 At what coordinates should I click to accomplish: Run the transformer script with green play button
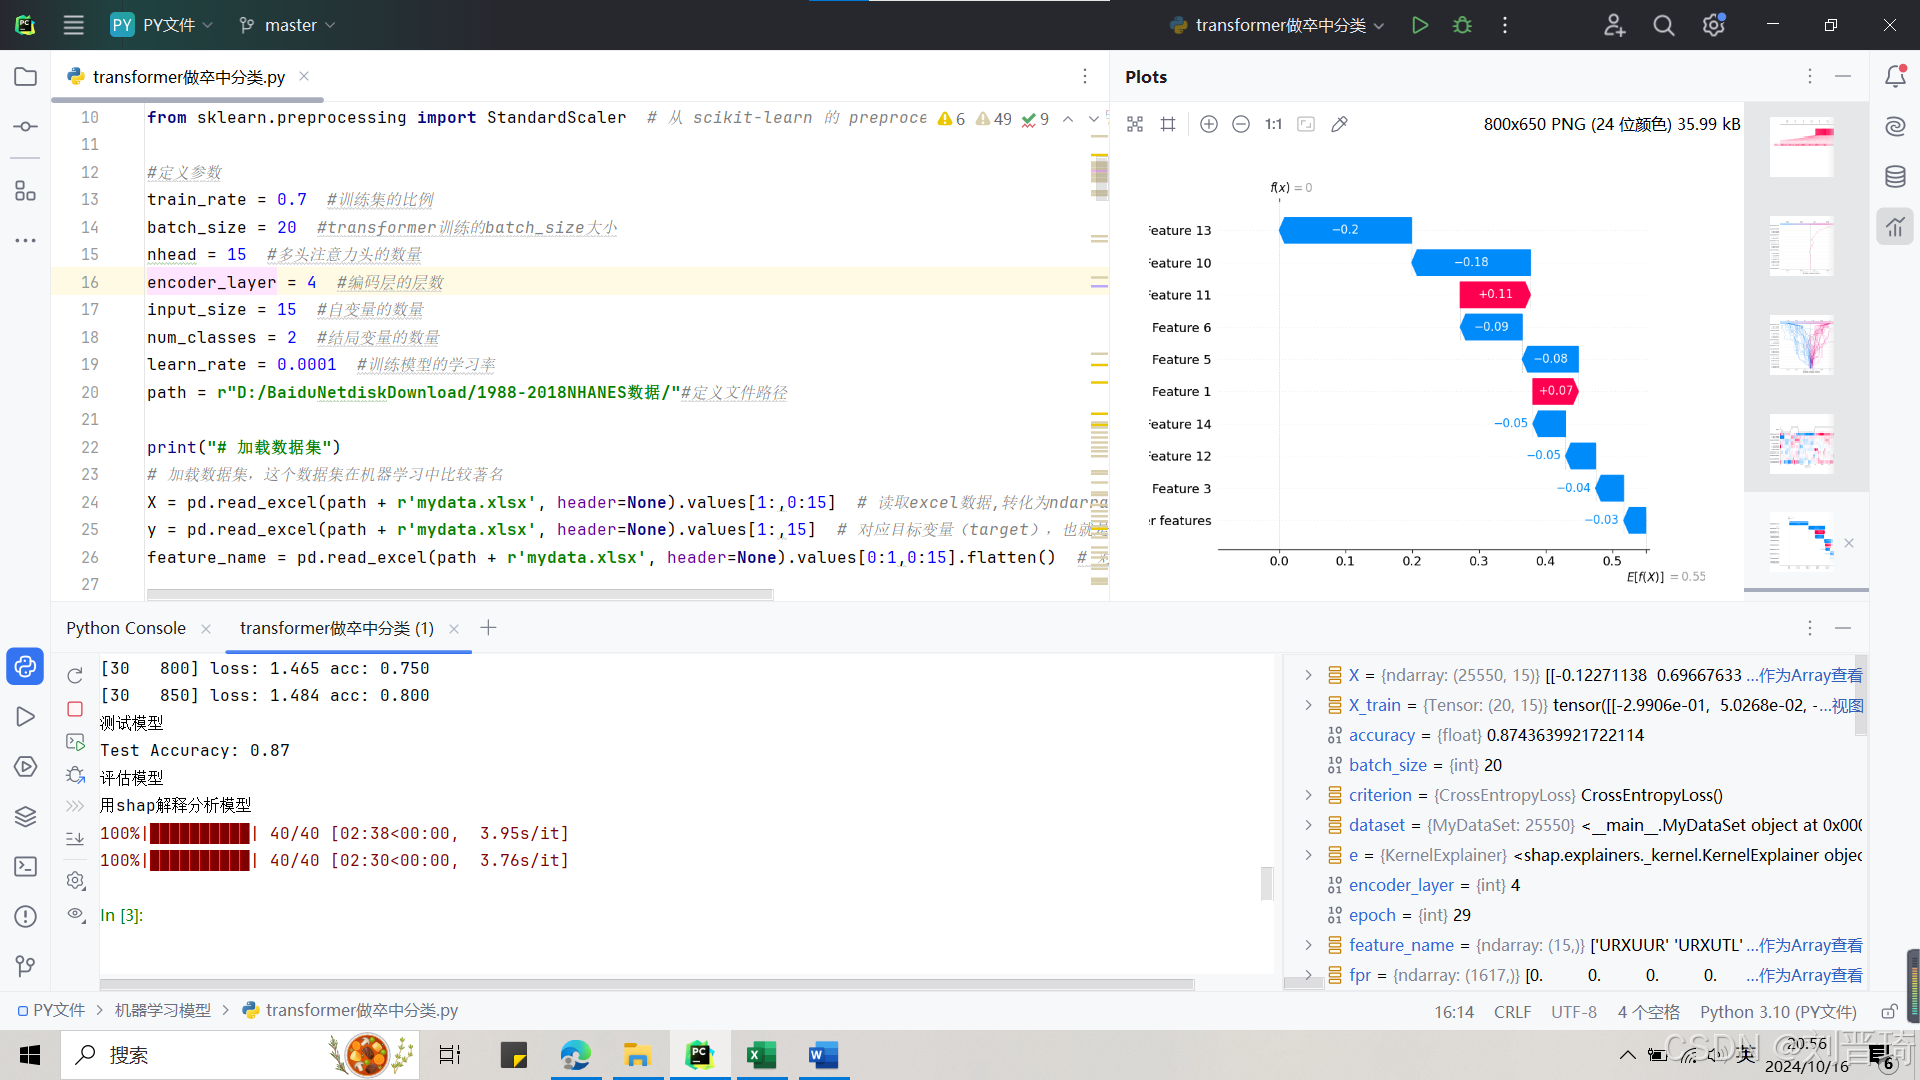tap(1419, 25)
